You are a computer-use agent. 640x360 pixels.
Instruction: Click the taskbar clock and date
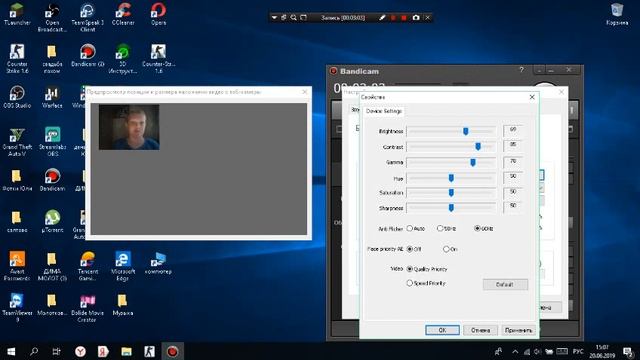click(602, 351)
